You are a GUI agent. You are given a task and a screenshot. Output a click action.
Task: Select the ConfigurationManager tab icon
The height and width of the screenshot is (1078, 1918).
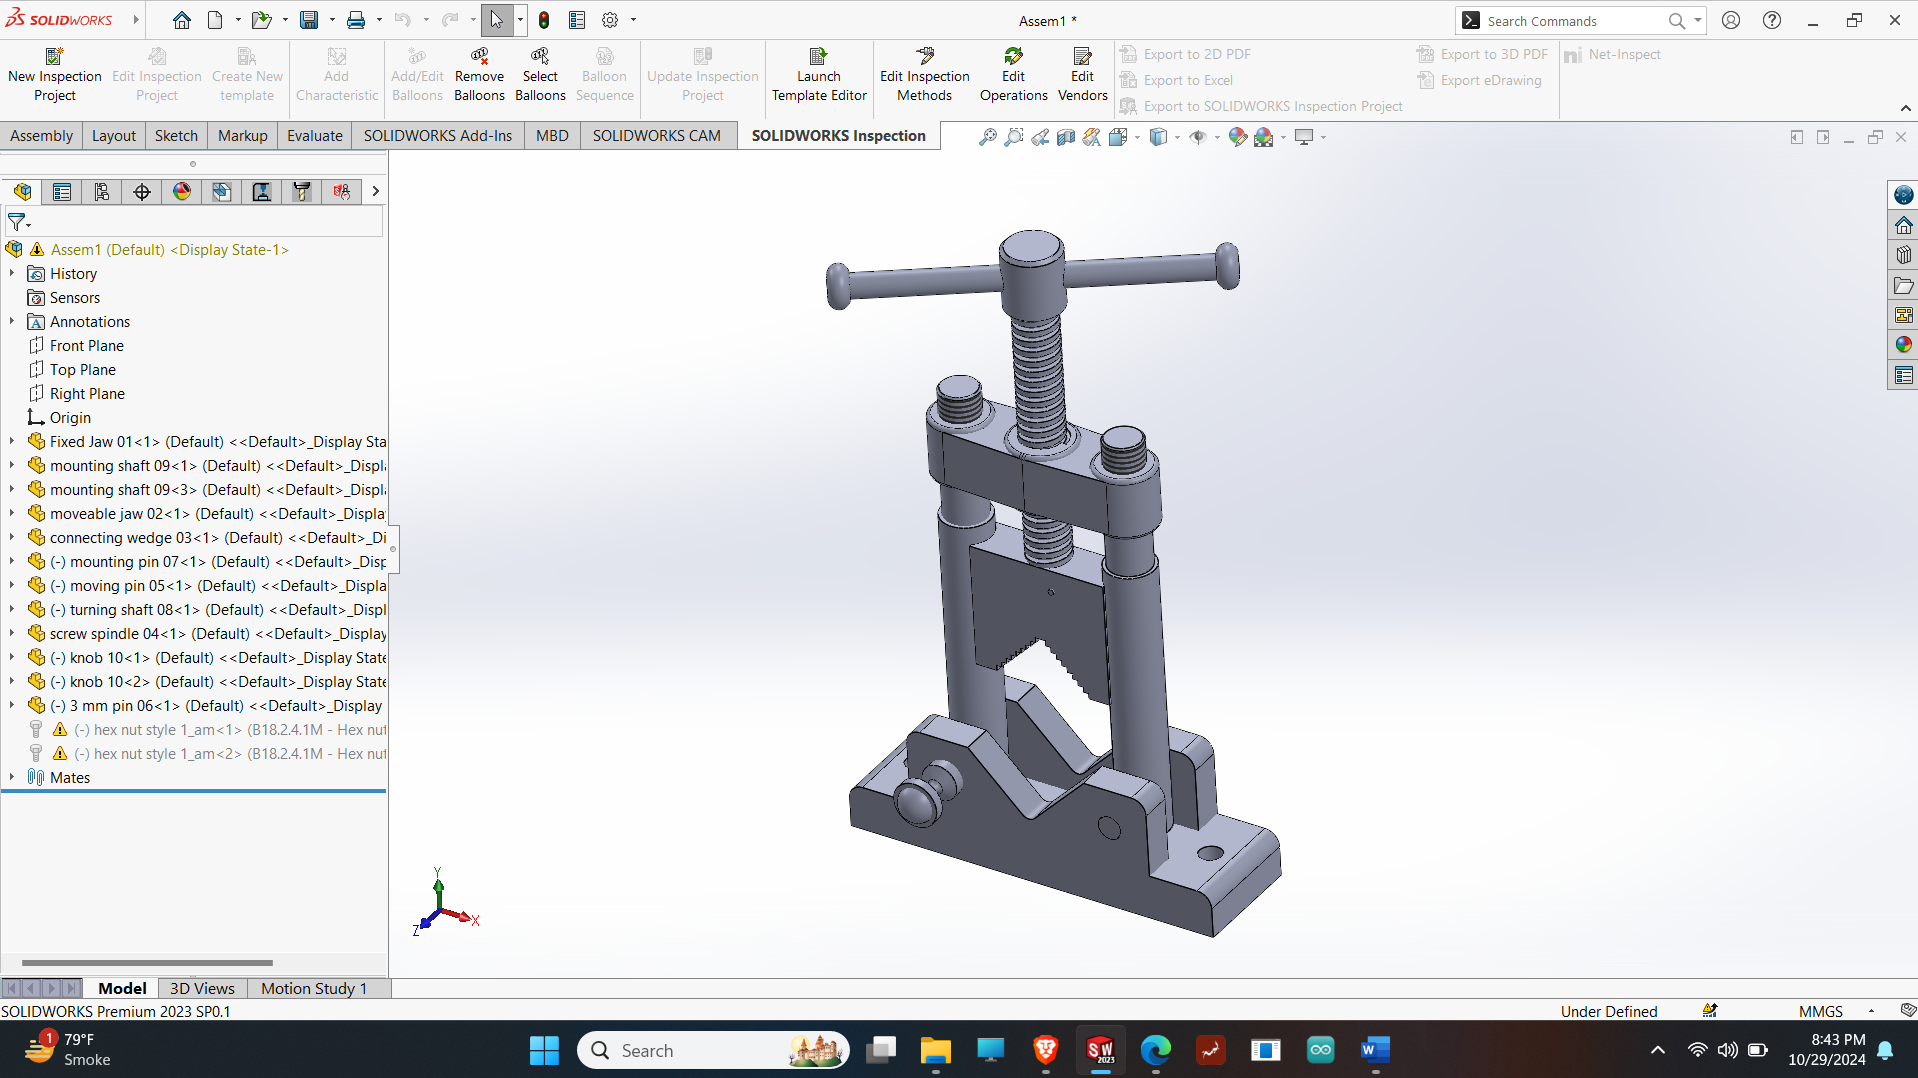pos(102,192)
